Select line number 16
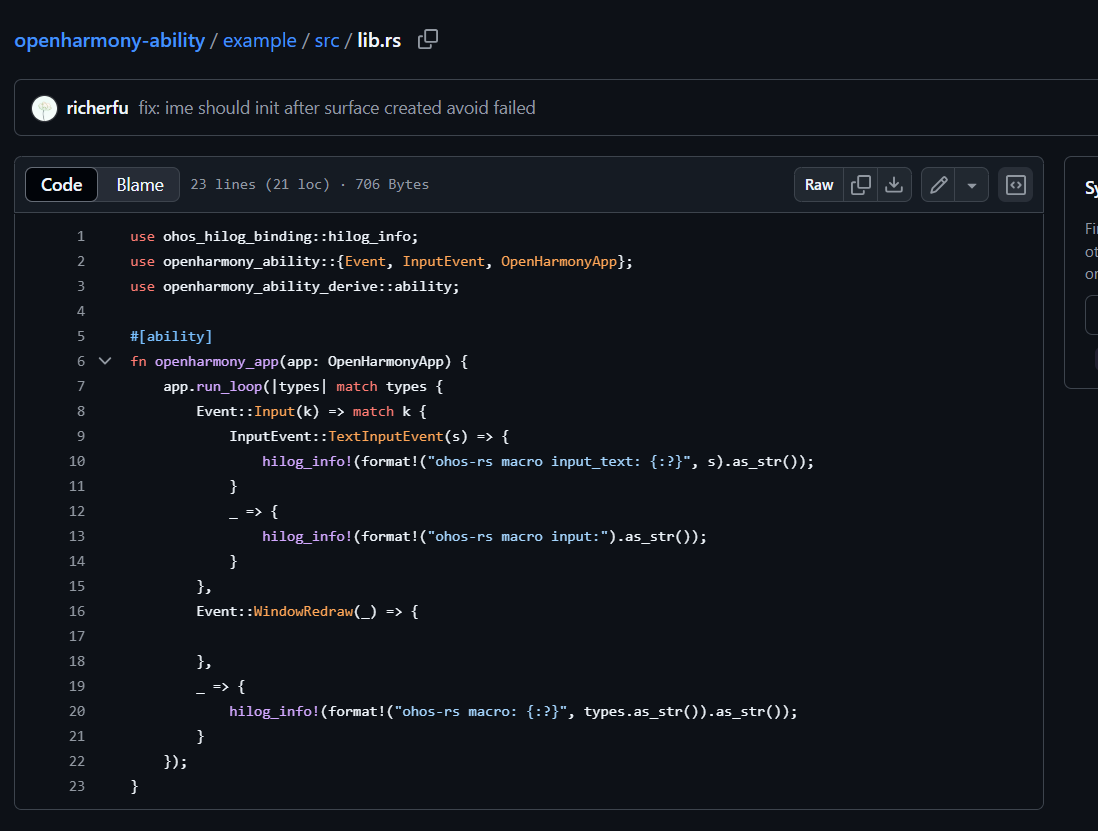Screen dimensions: 1098x831 click(x=77, y=611)
